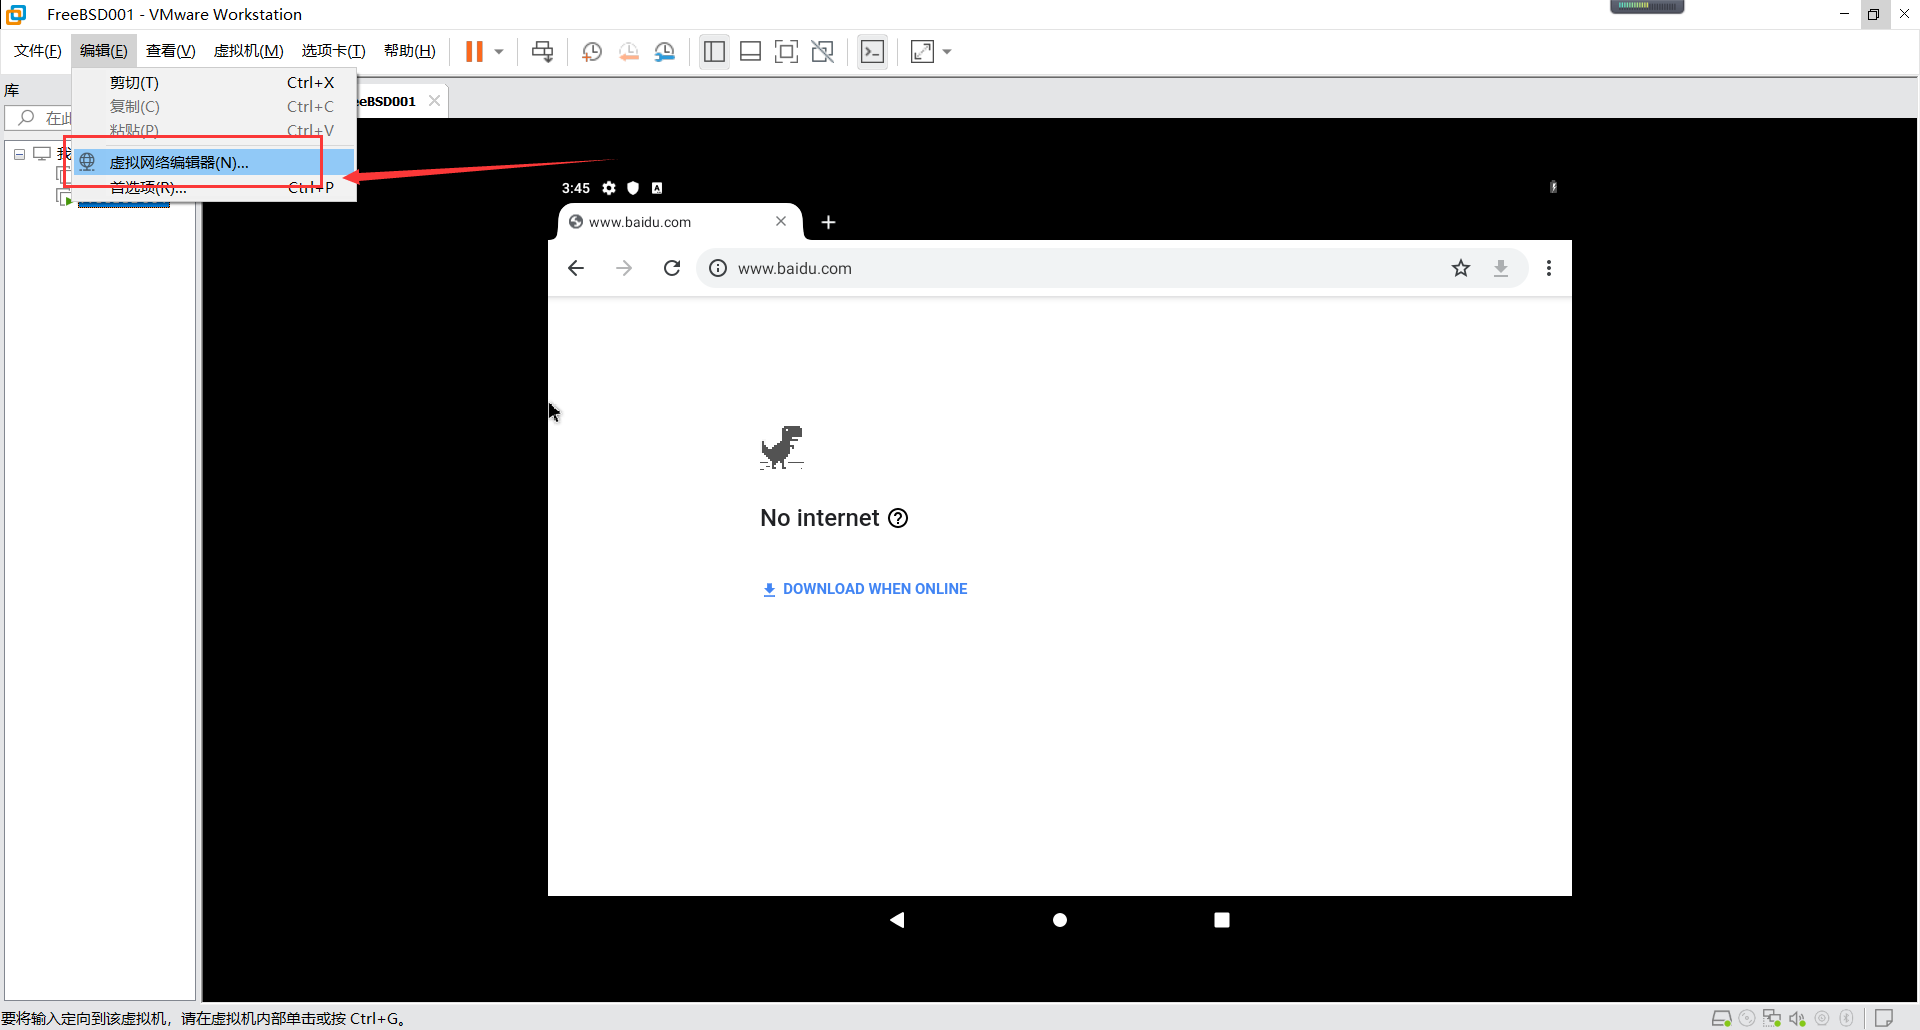Open the dropdown arrow next to stretch icon
1920x1030 pixels.
point(947,52)
